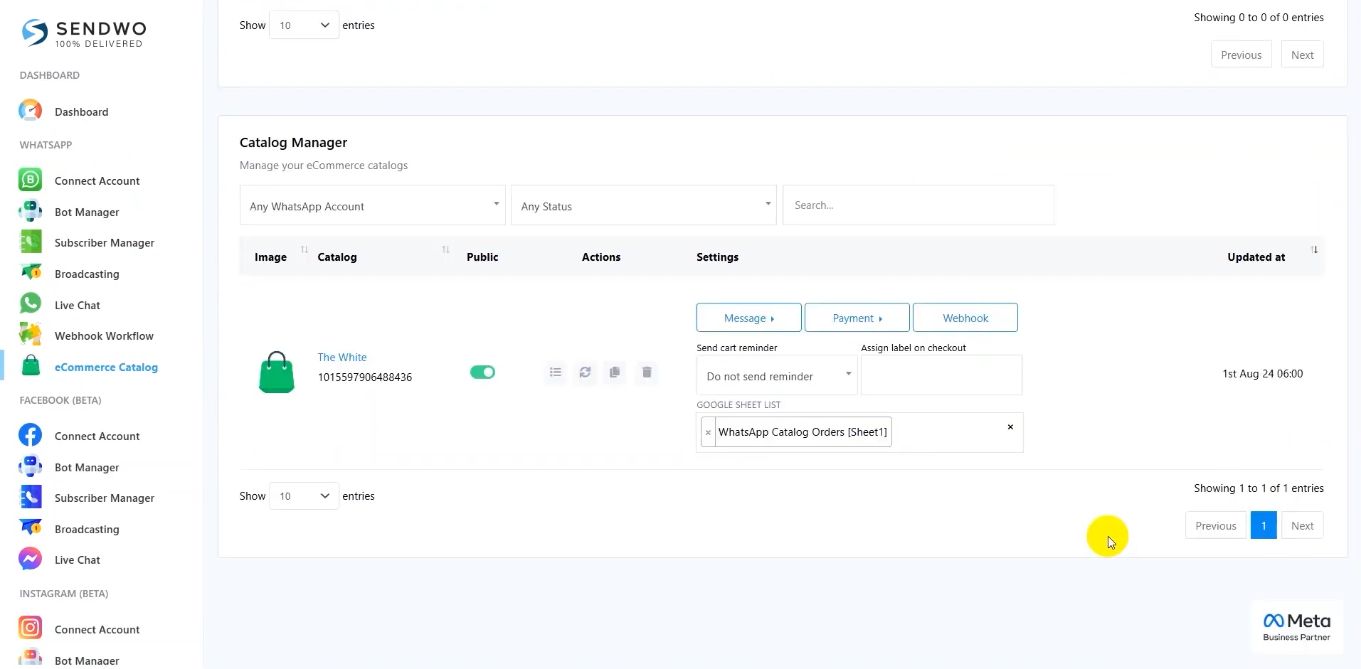Open the Send cart reminder dropdown
This screenshot has height=669, width=1361.
776,376
